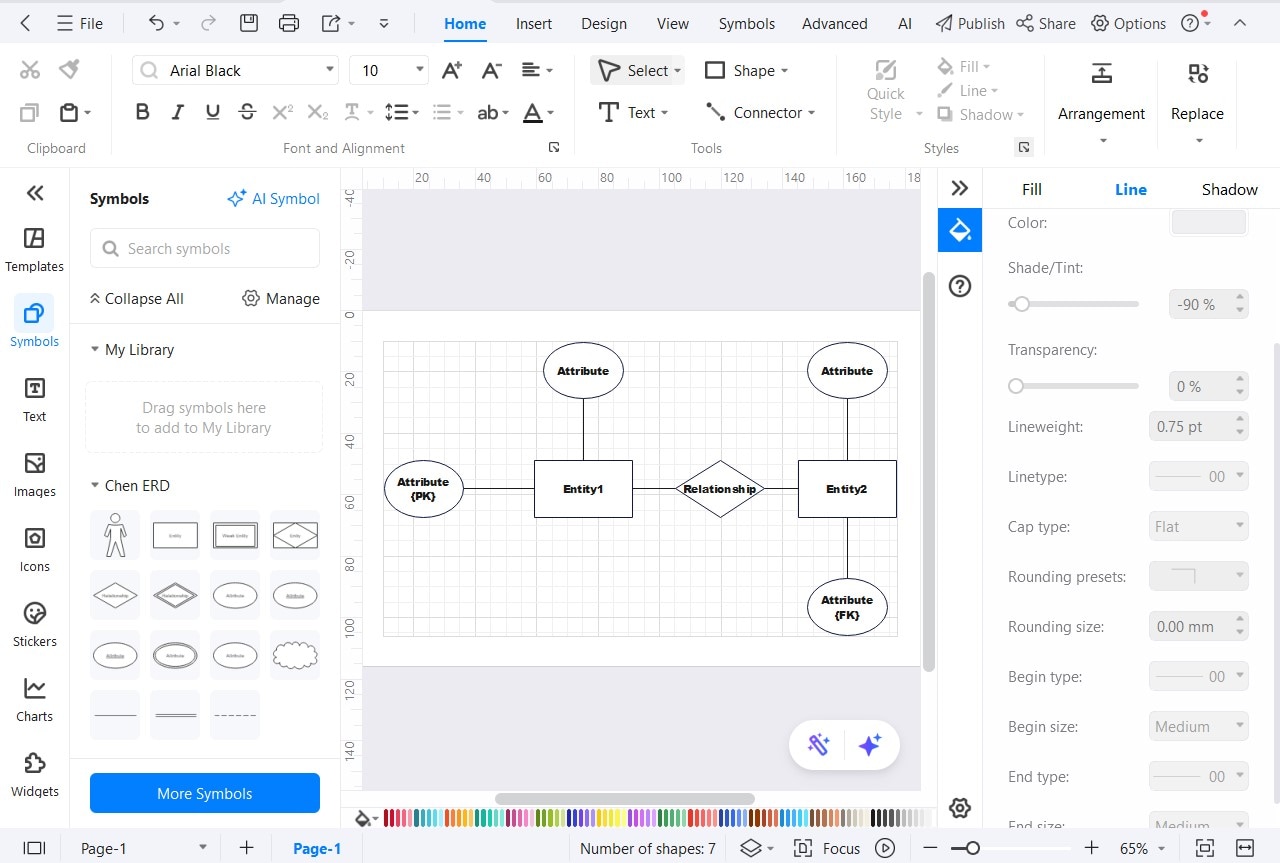Click the help question mark in right panel
The width and height of the screenshot is (1280, 863).
pyautogui.click(x=960, y=287)
